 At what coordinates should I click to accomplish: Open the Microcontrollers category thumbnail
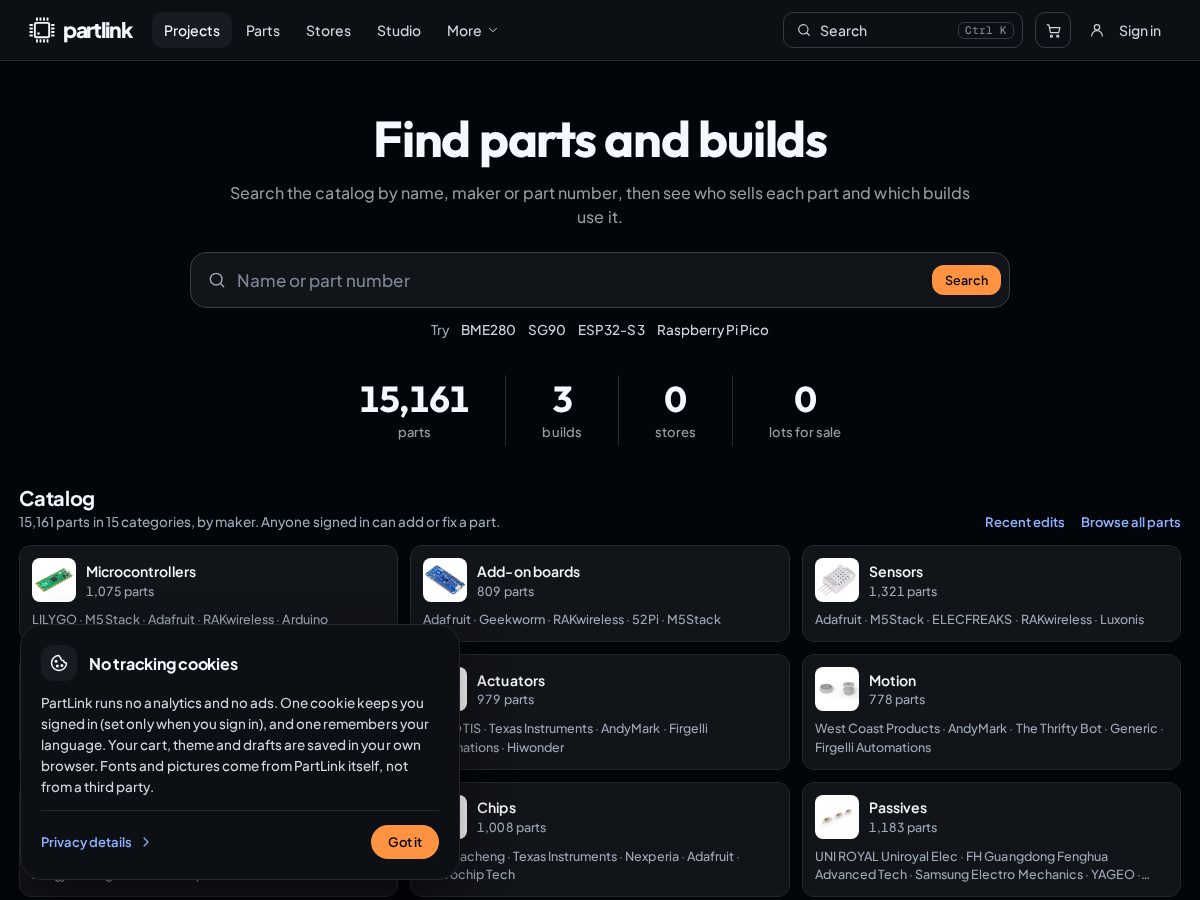(x=54, y=580)
